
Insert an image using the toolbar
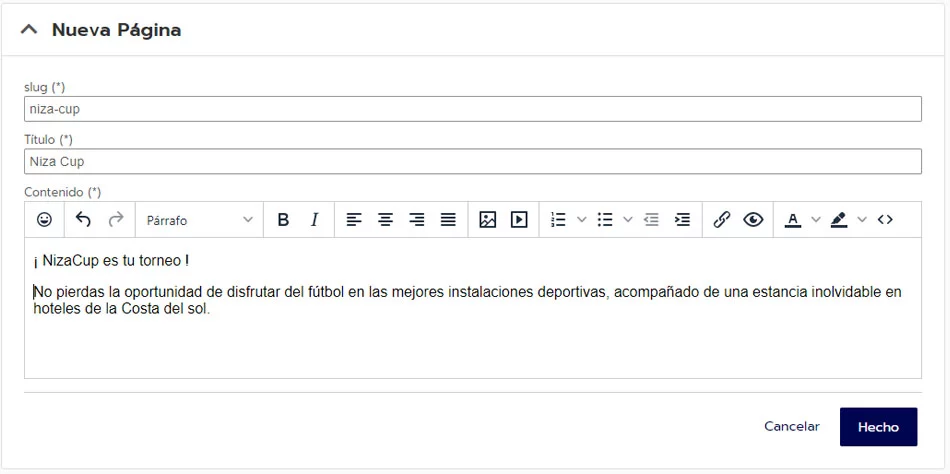[x=487, y=220]
